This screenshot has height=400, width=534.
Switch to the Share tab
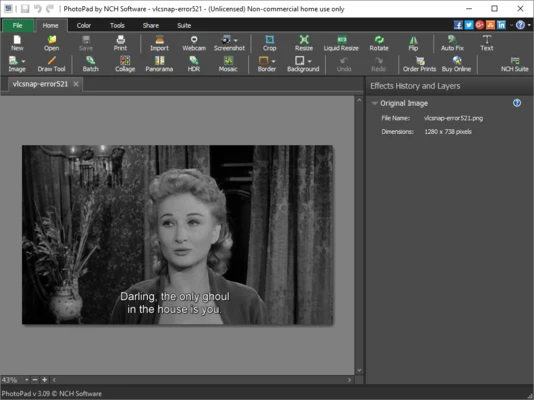coord(151,26)
